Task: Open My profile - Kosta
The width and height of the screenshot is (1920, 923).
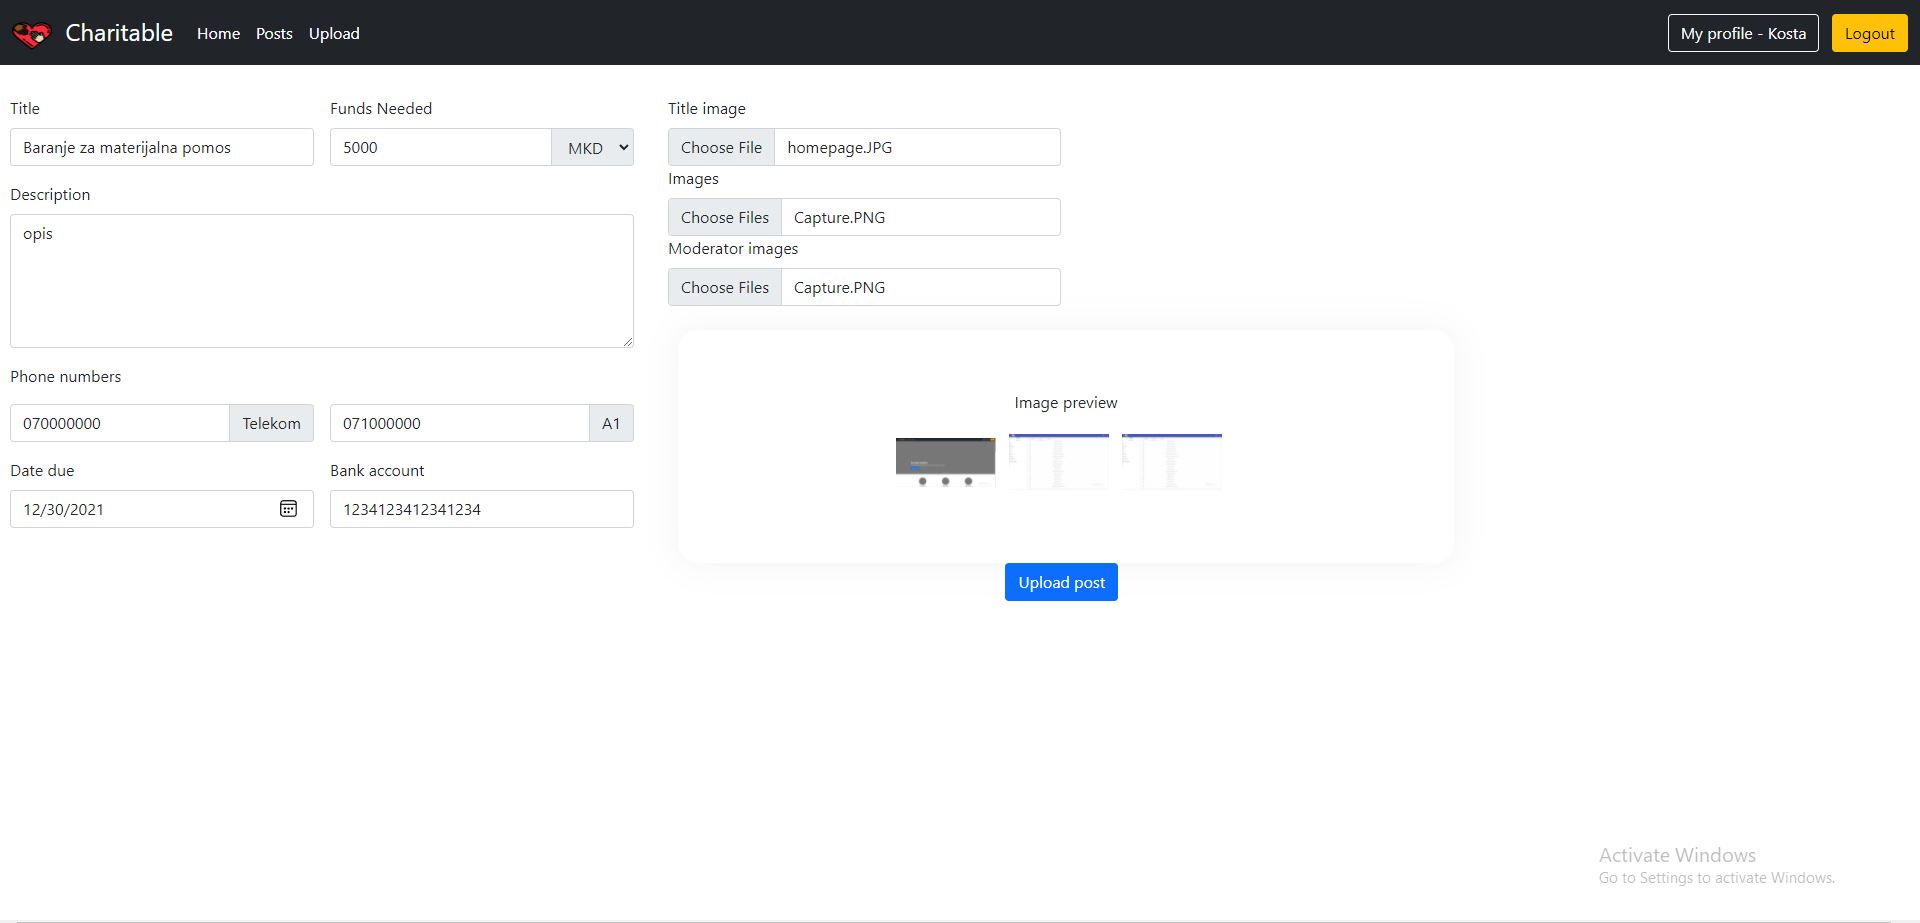Action: (x=1742, y=34)
